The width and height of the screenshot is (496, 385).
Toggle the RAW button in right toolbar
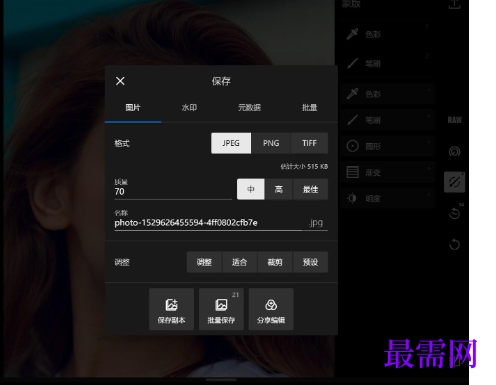tap(455, 120)
